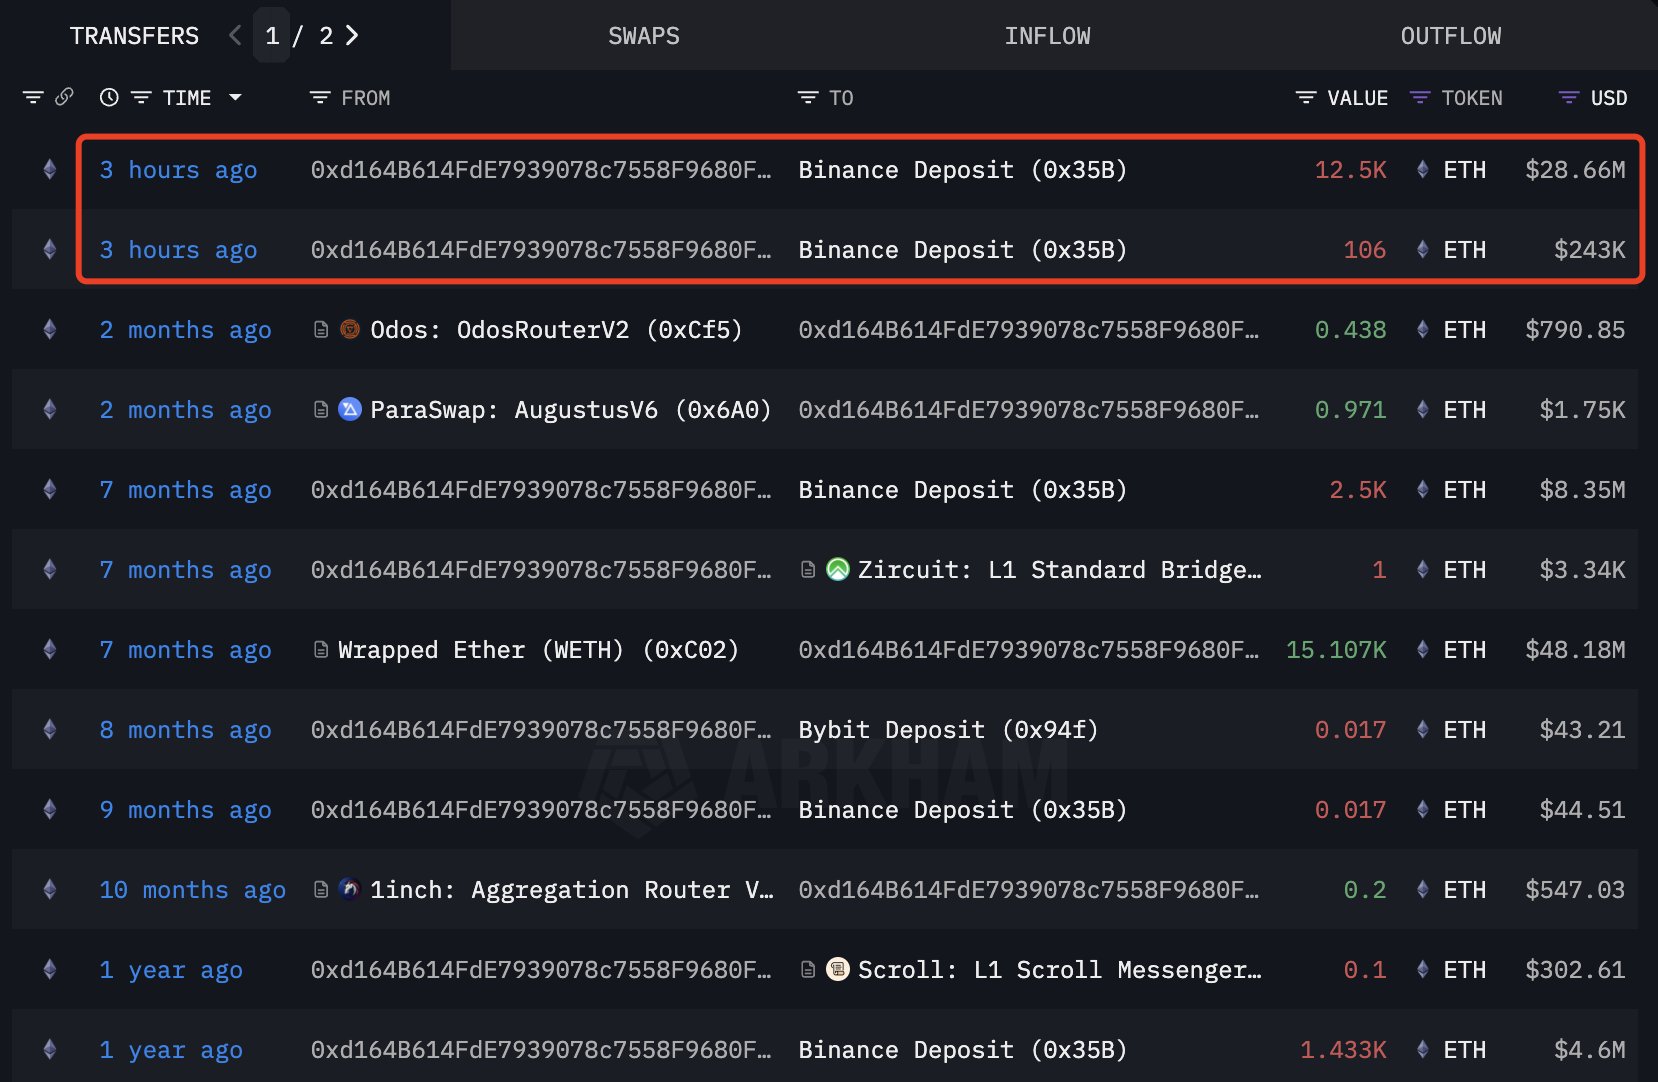The height and width of the screenshot is (1082, 1658).
Task: Click ETH token icon in $302.61 row
Action: click(x=1422, y=970)
